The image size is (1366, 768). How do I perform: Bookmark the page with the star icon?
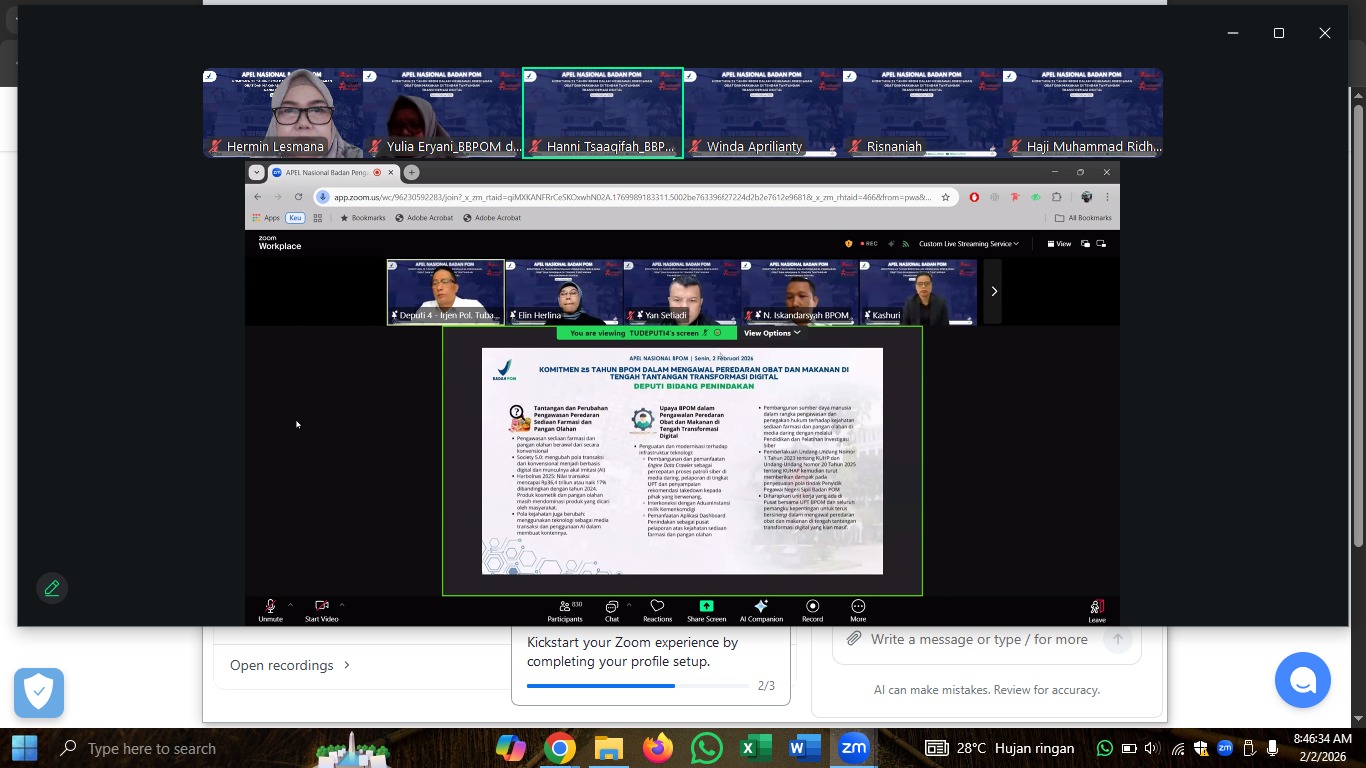coord(945,197)
